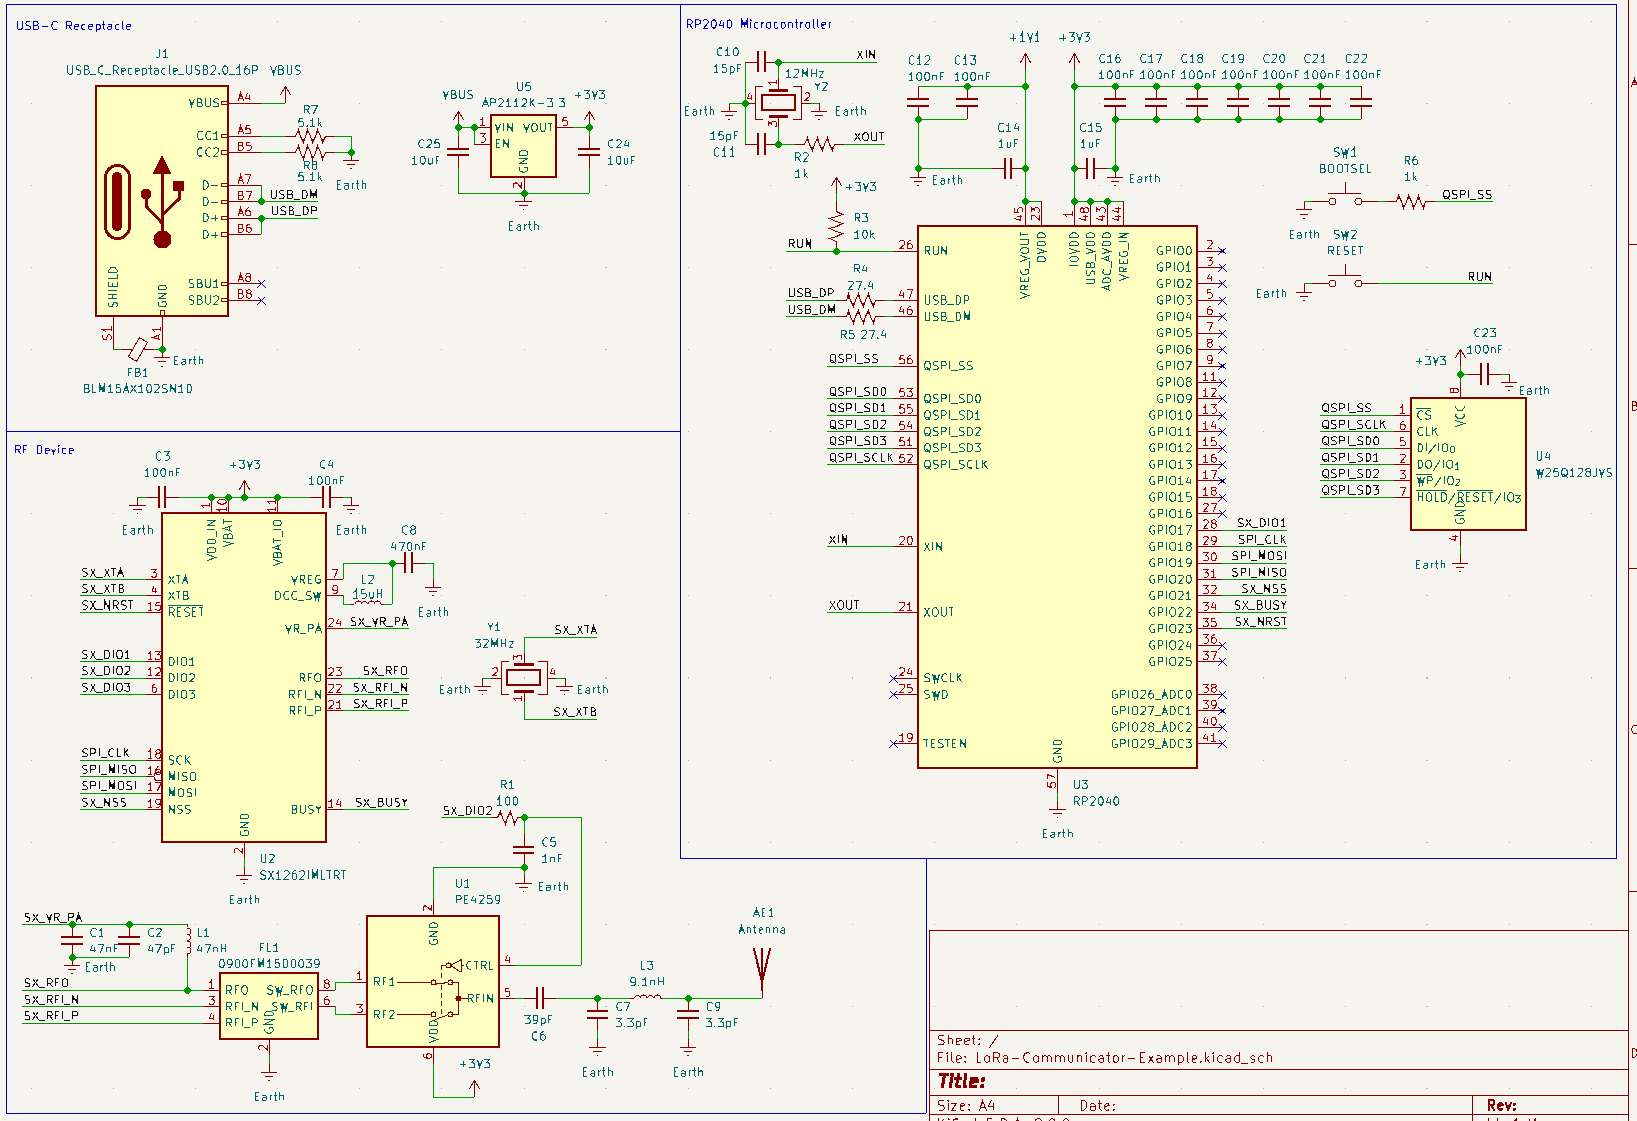The height and width of the screenshot is (1121, 1637).
Task: Click the W25Q128JVS flash U4 symbol
Action: pyautogui.click(x=1467, y=464)
